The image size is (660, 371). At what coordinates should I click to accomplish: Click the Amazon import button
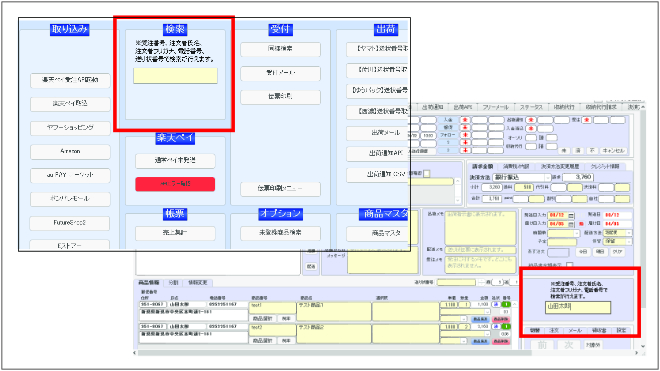[70, 152]
